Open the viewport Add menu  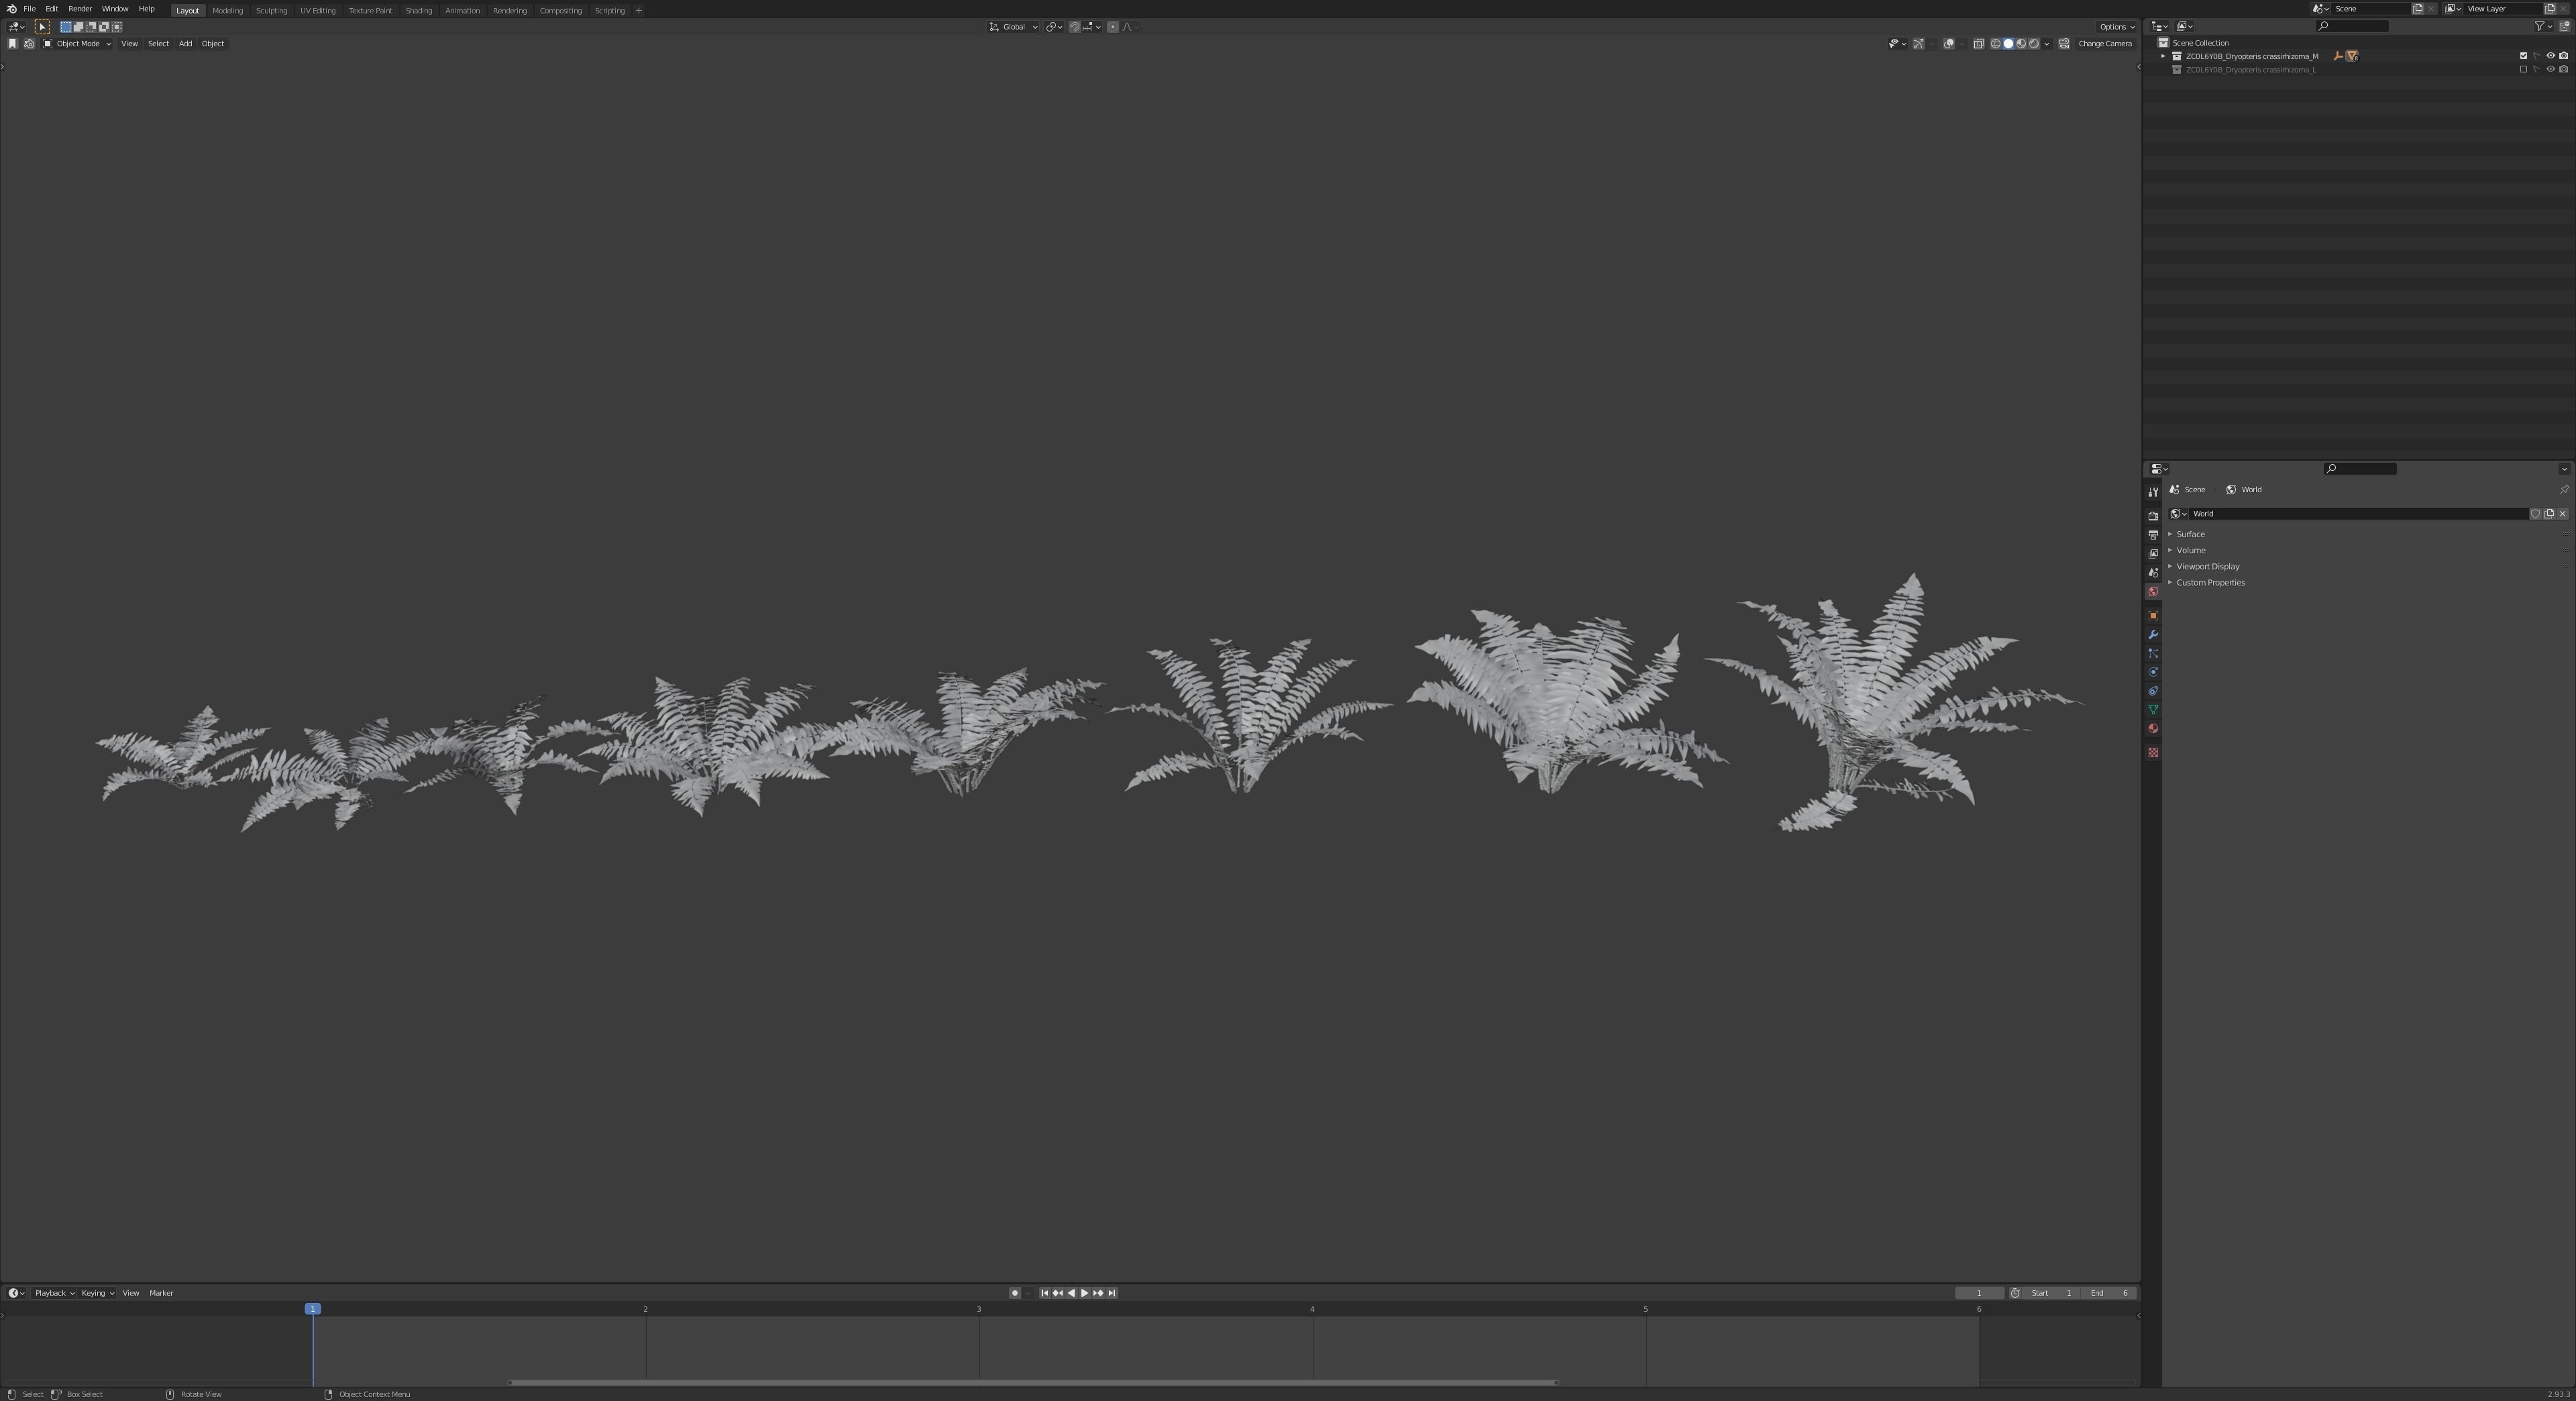tap(185, 44)
